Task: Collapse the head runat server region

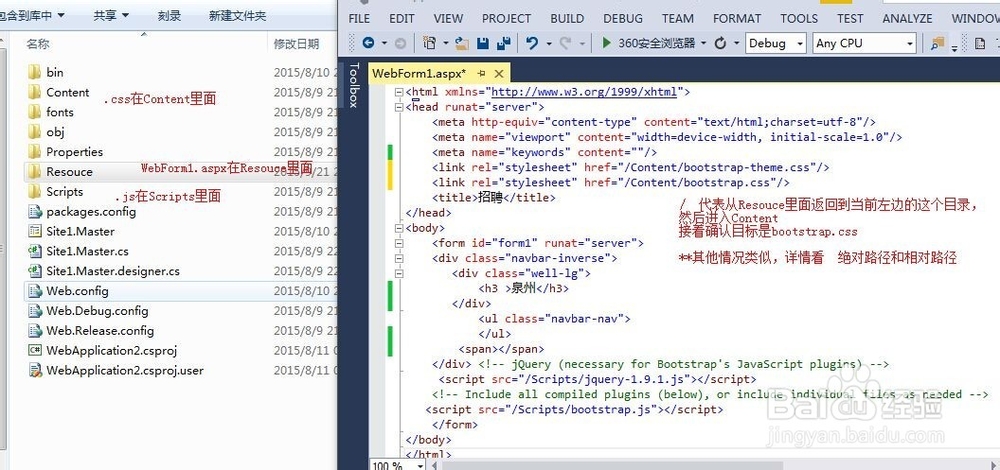Action: (399, 107)
